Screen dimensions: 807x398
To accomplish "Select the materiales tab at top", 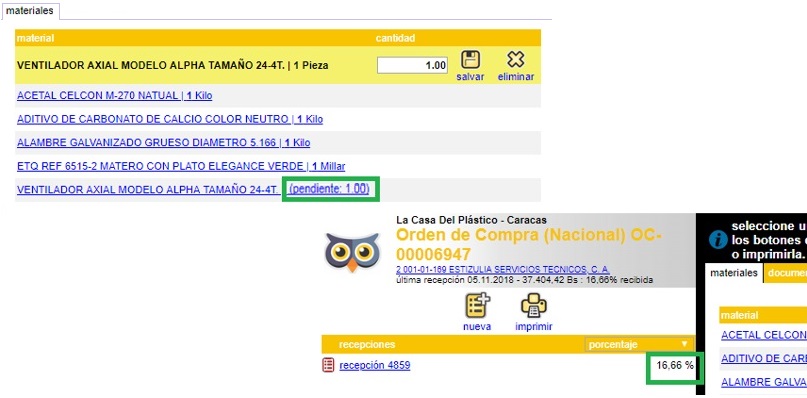I will click(x=30, y=11).
